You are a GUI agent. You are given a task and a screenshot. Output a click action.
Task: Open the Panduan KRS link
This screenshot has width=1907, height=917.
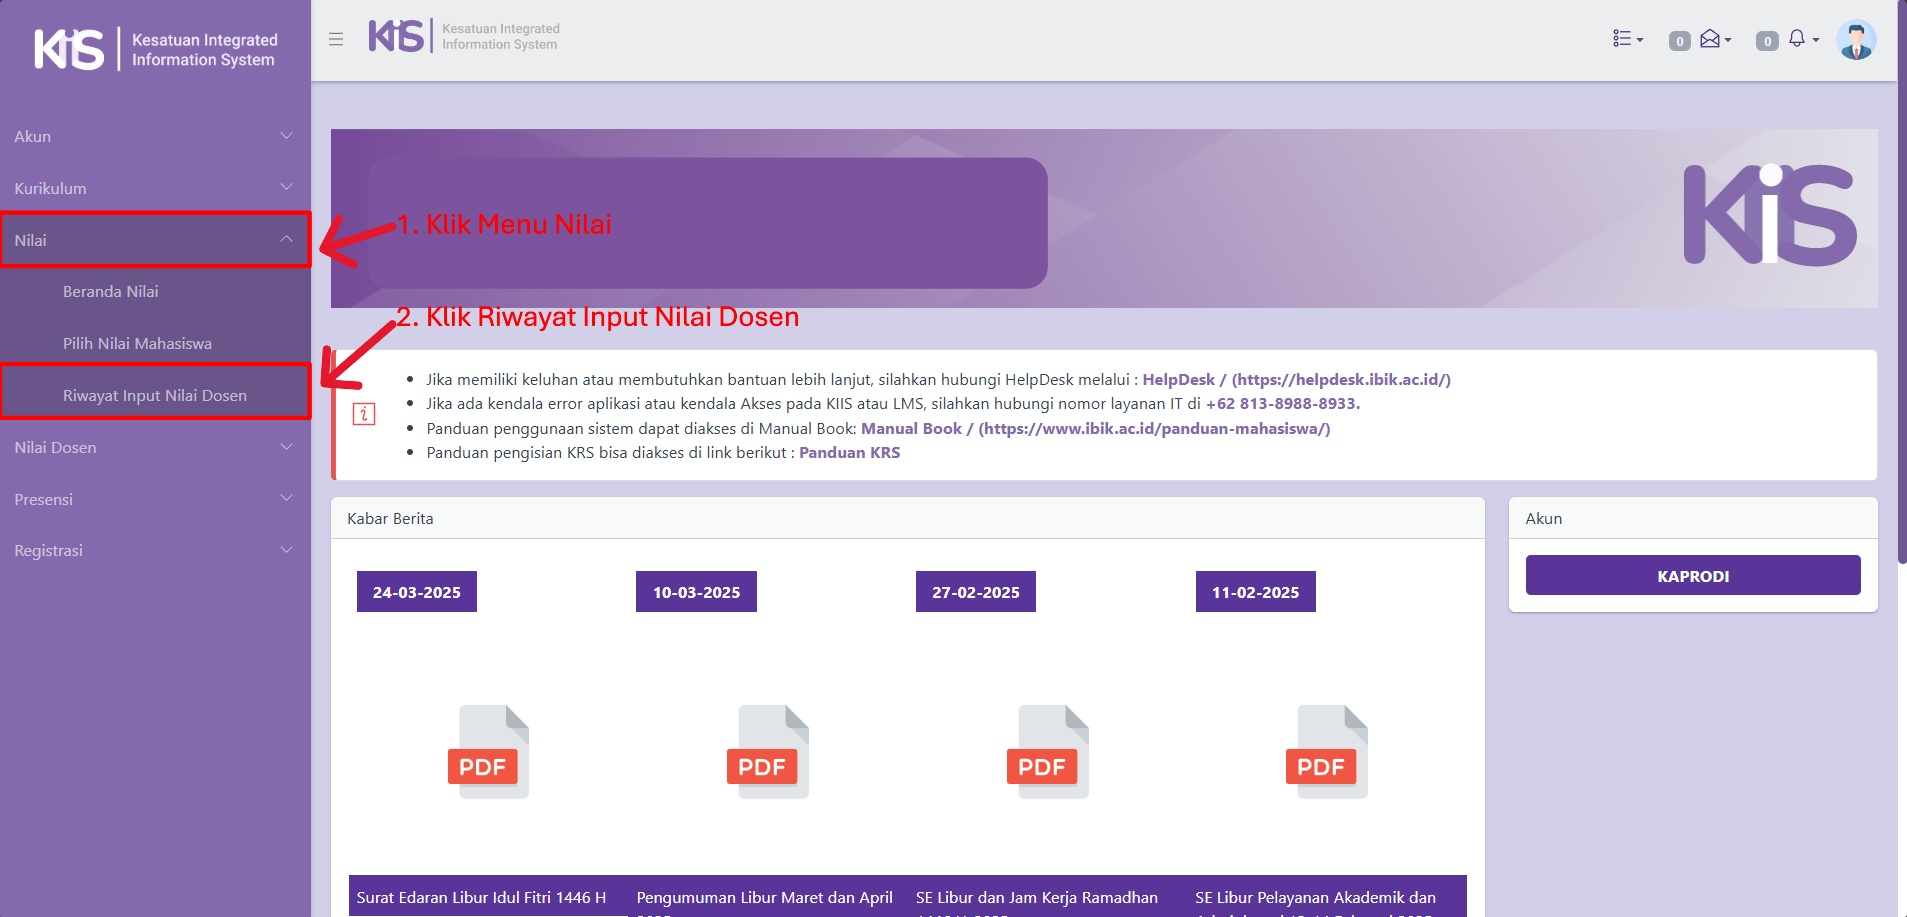[849, 453]
